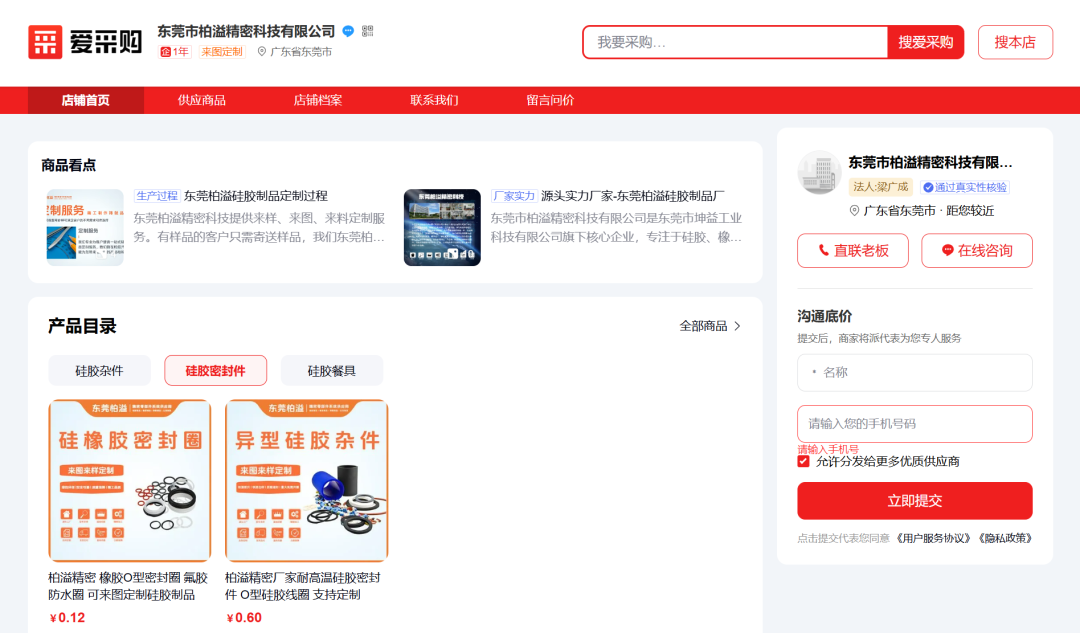The image size is (1080, 633).
Task: Open the 生产过程 article thumbnail
Action: (x=85, y=227)
